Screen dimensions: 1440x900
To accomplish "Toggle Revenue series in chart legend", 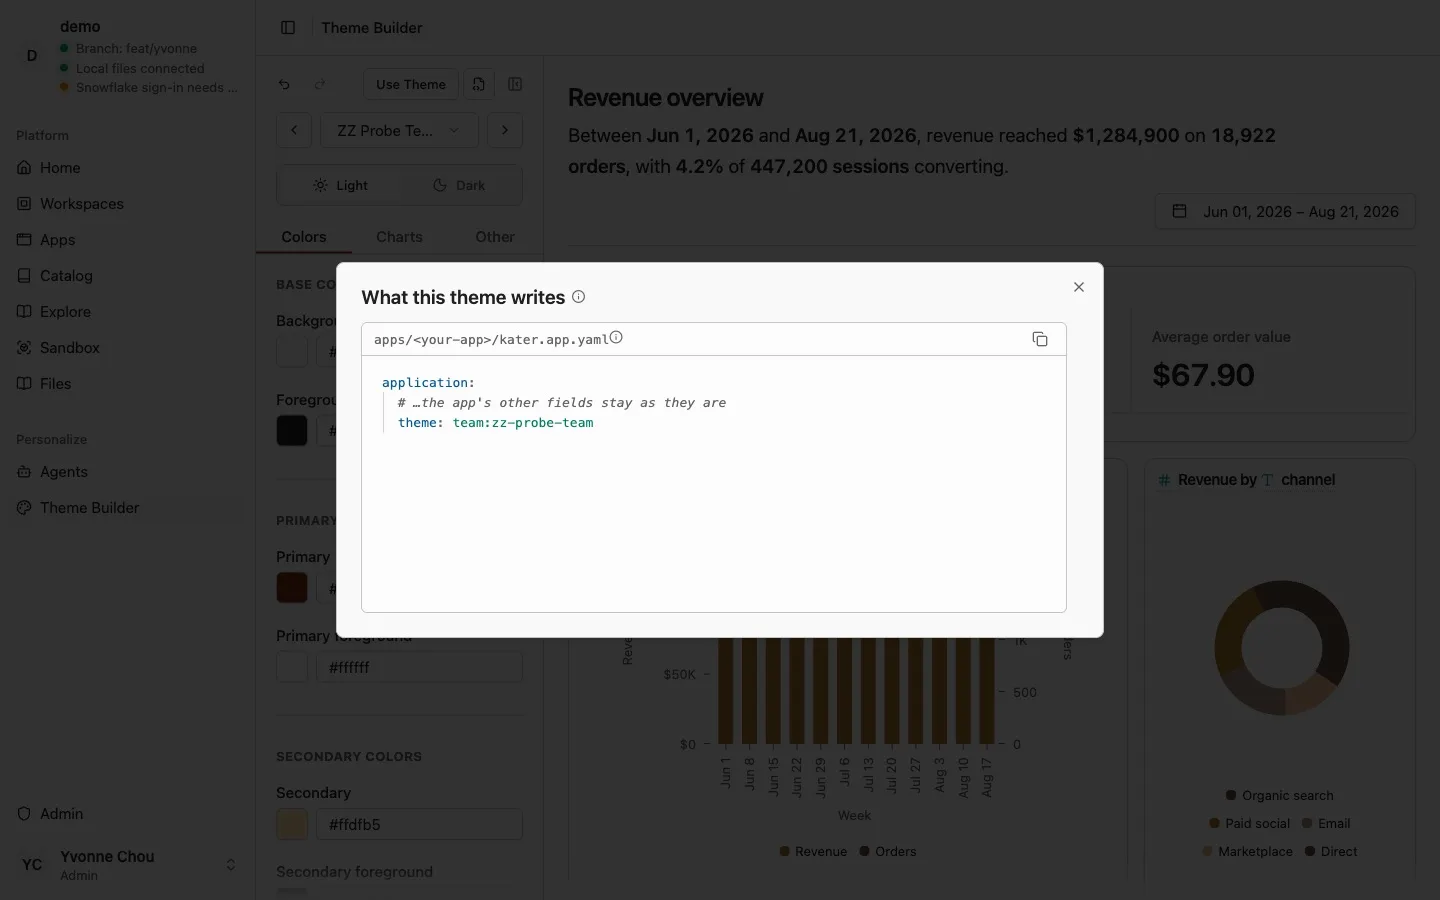I will coord(813,852).
